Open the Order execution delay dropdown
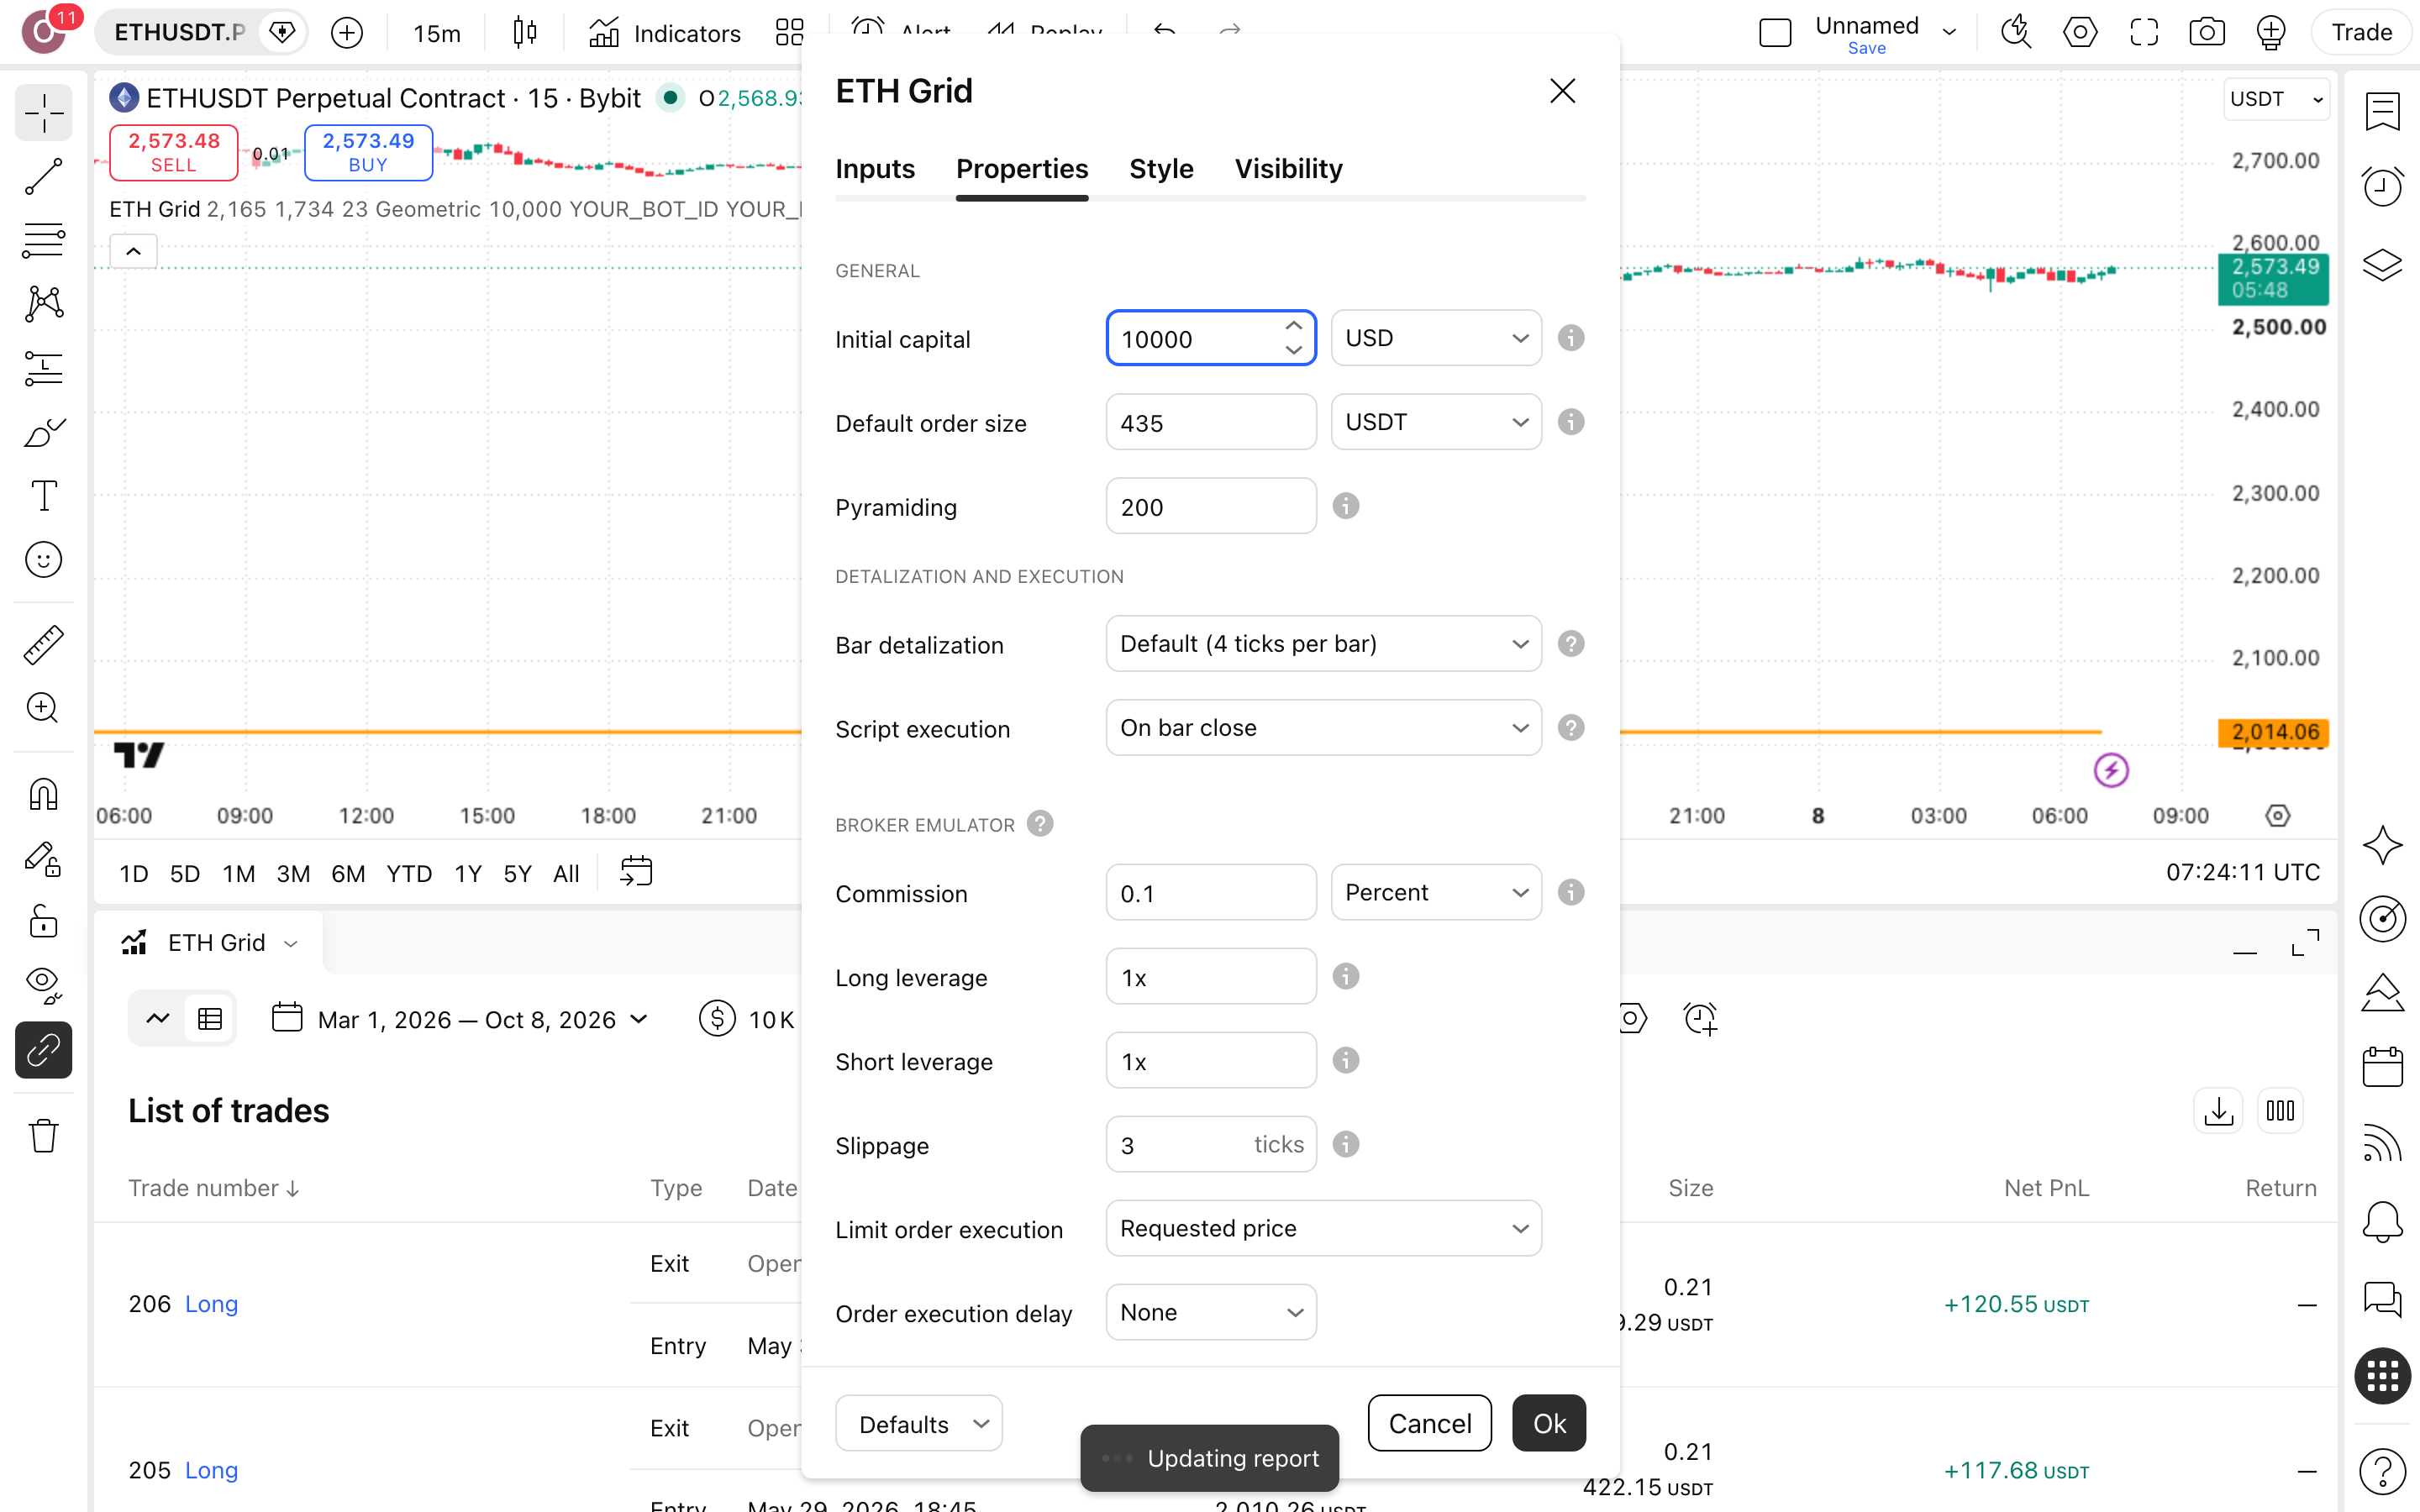 [1211, 1312]
